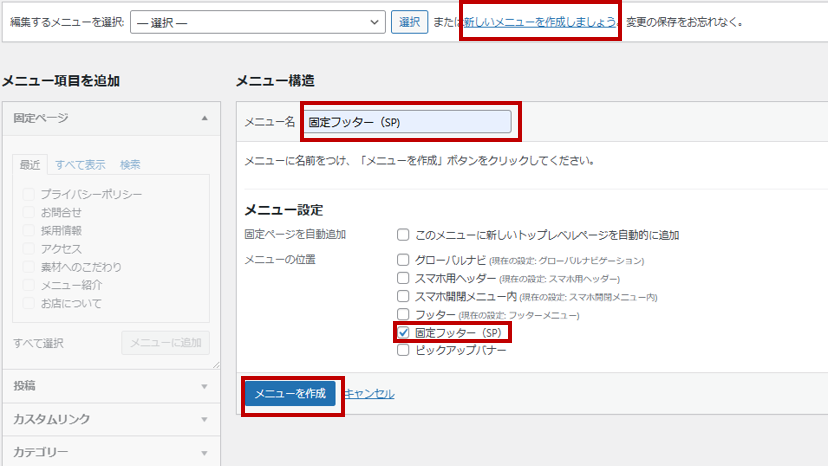Focus the メニュー名 input field
The image size is (829, 466).
pyautogui.click(x=408, y=122)
